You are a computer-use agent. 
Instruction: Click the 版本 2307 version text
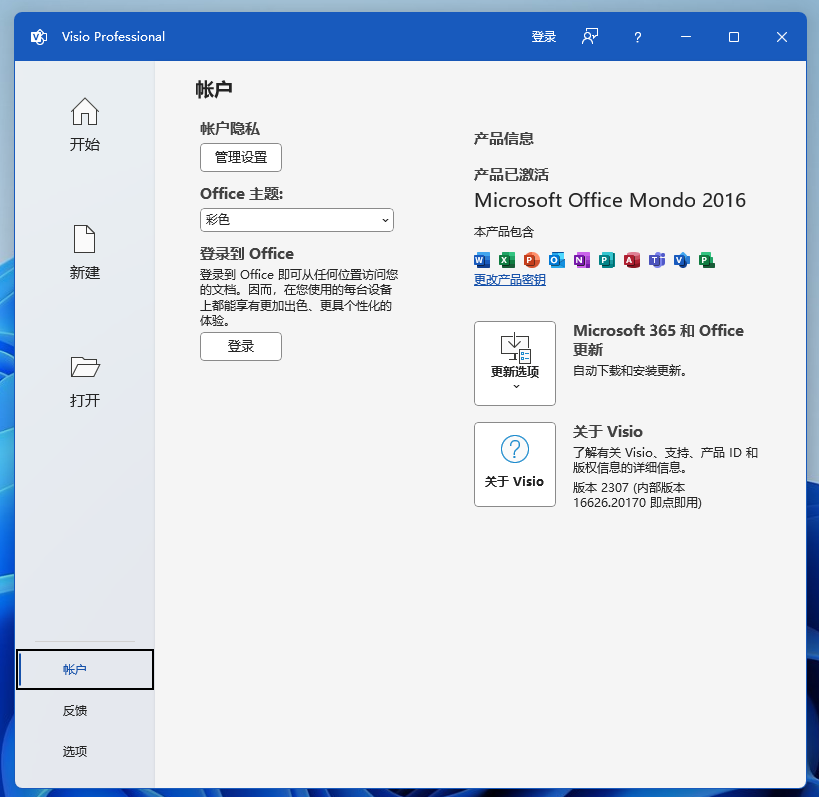pyautogui.click(x=637, y=495)
